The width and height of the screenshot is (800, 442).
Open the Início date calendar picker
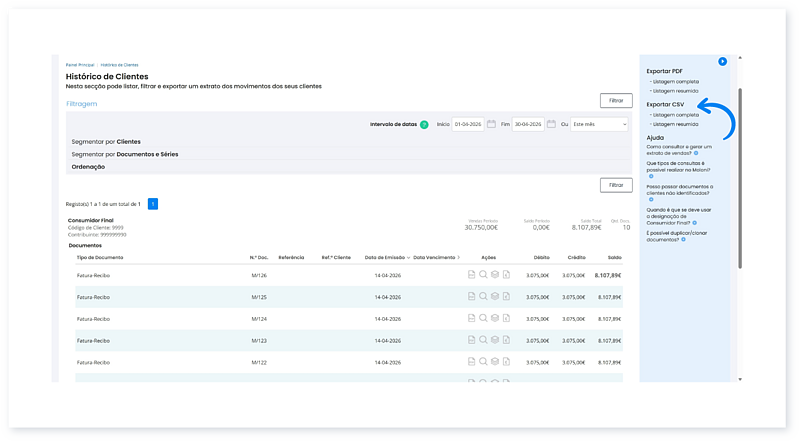[x=492, y=125]
